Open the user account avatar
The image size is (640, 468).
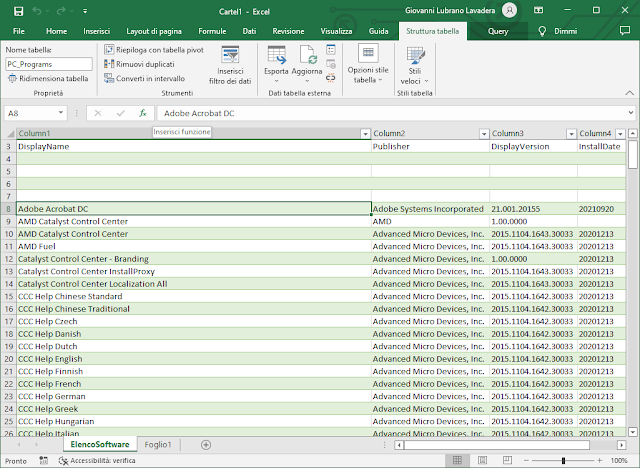[509, 10]
